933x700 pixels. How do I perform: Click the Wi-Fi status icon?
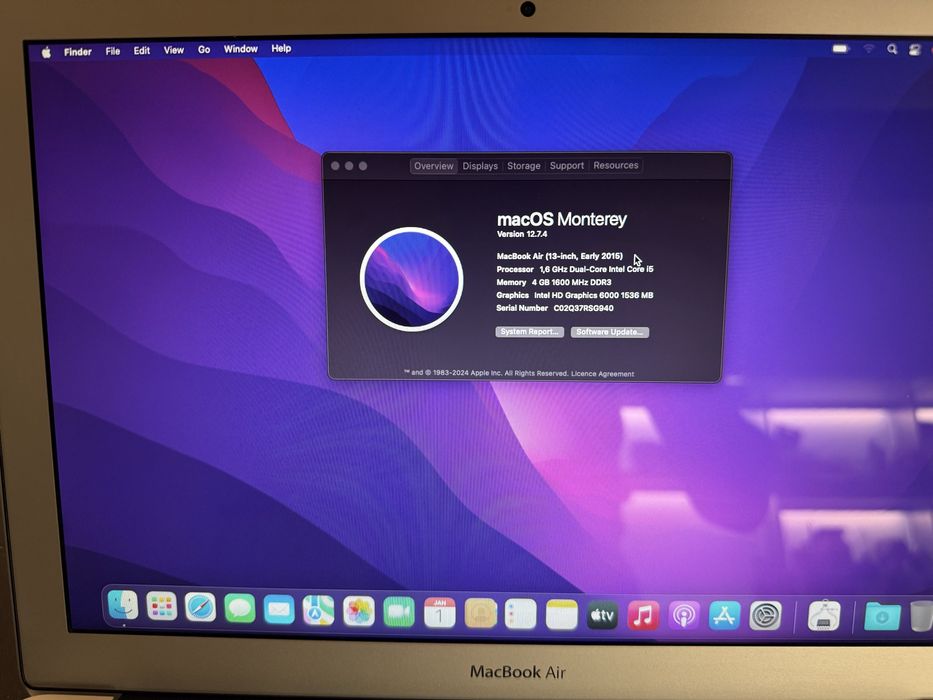tap(869, 49)
